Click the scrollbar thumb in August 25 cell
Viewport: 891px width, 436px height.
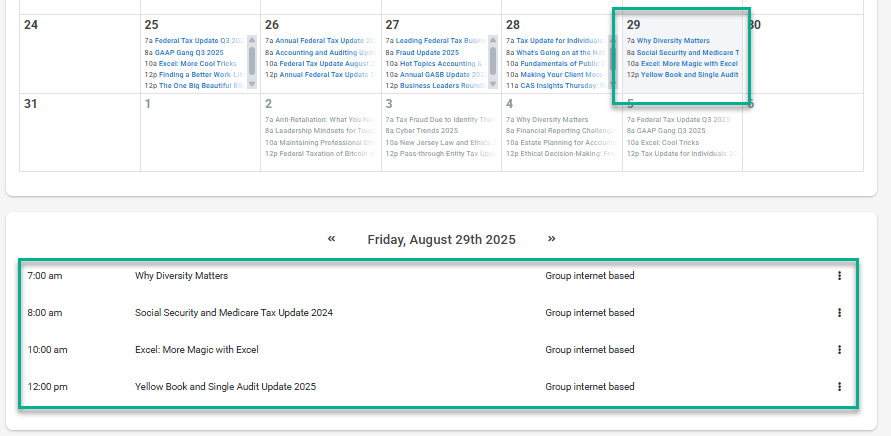pyautogui.click(x=252, y=60)
